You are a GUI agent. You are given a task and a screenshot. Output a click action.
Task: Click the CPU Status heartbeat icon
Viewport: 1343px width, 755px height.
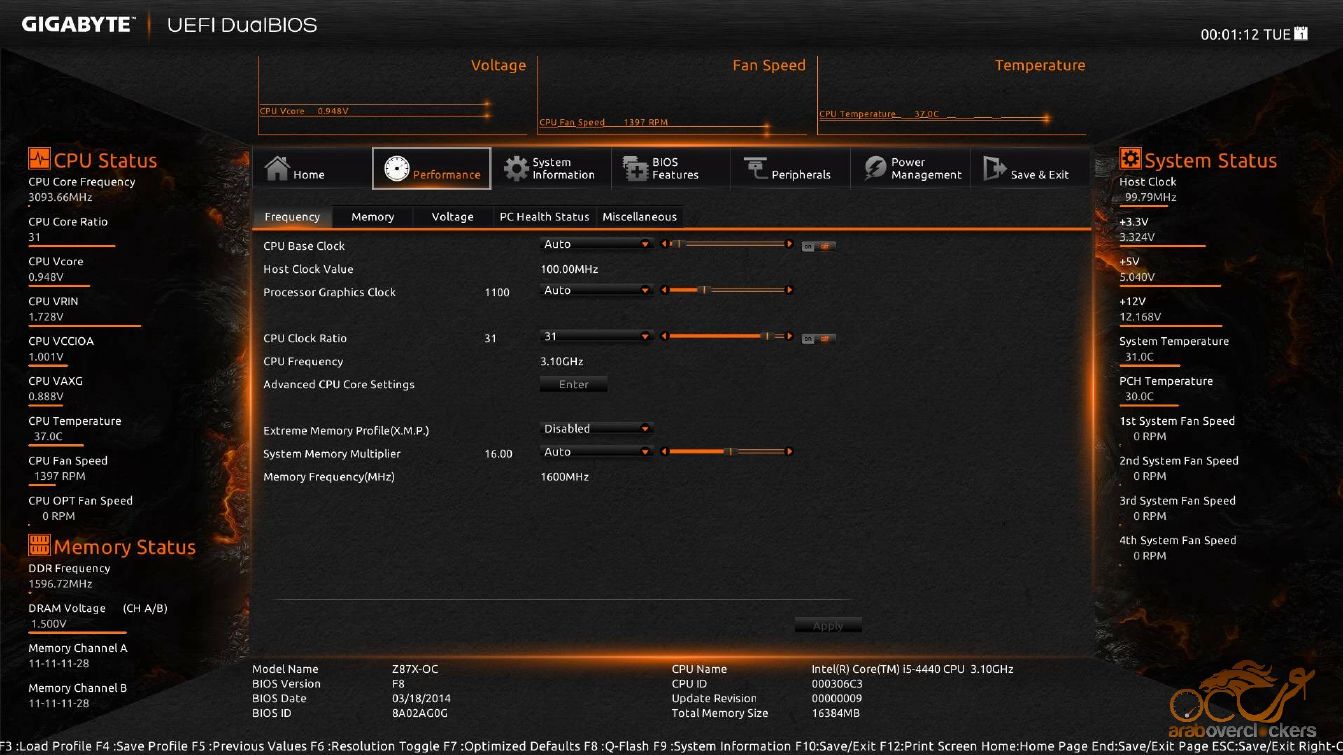[39, 158]
